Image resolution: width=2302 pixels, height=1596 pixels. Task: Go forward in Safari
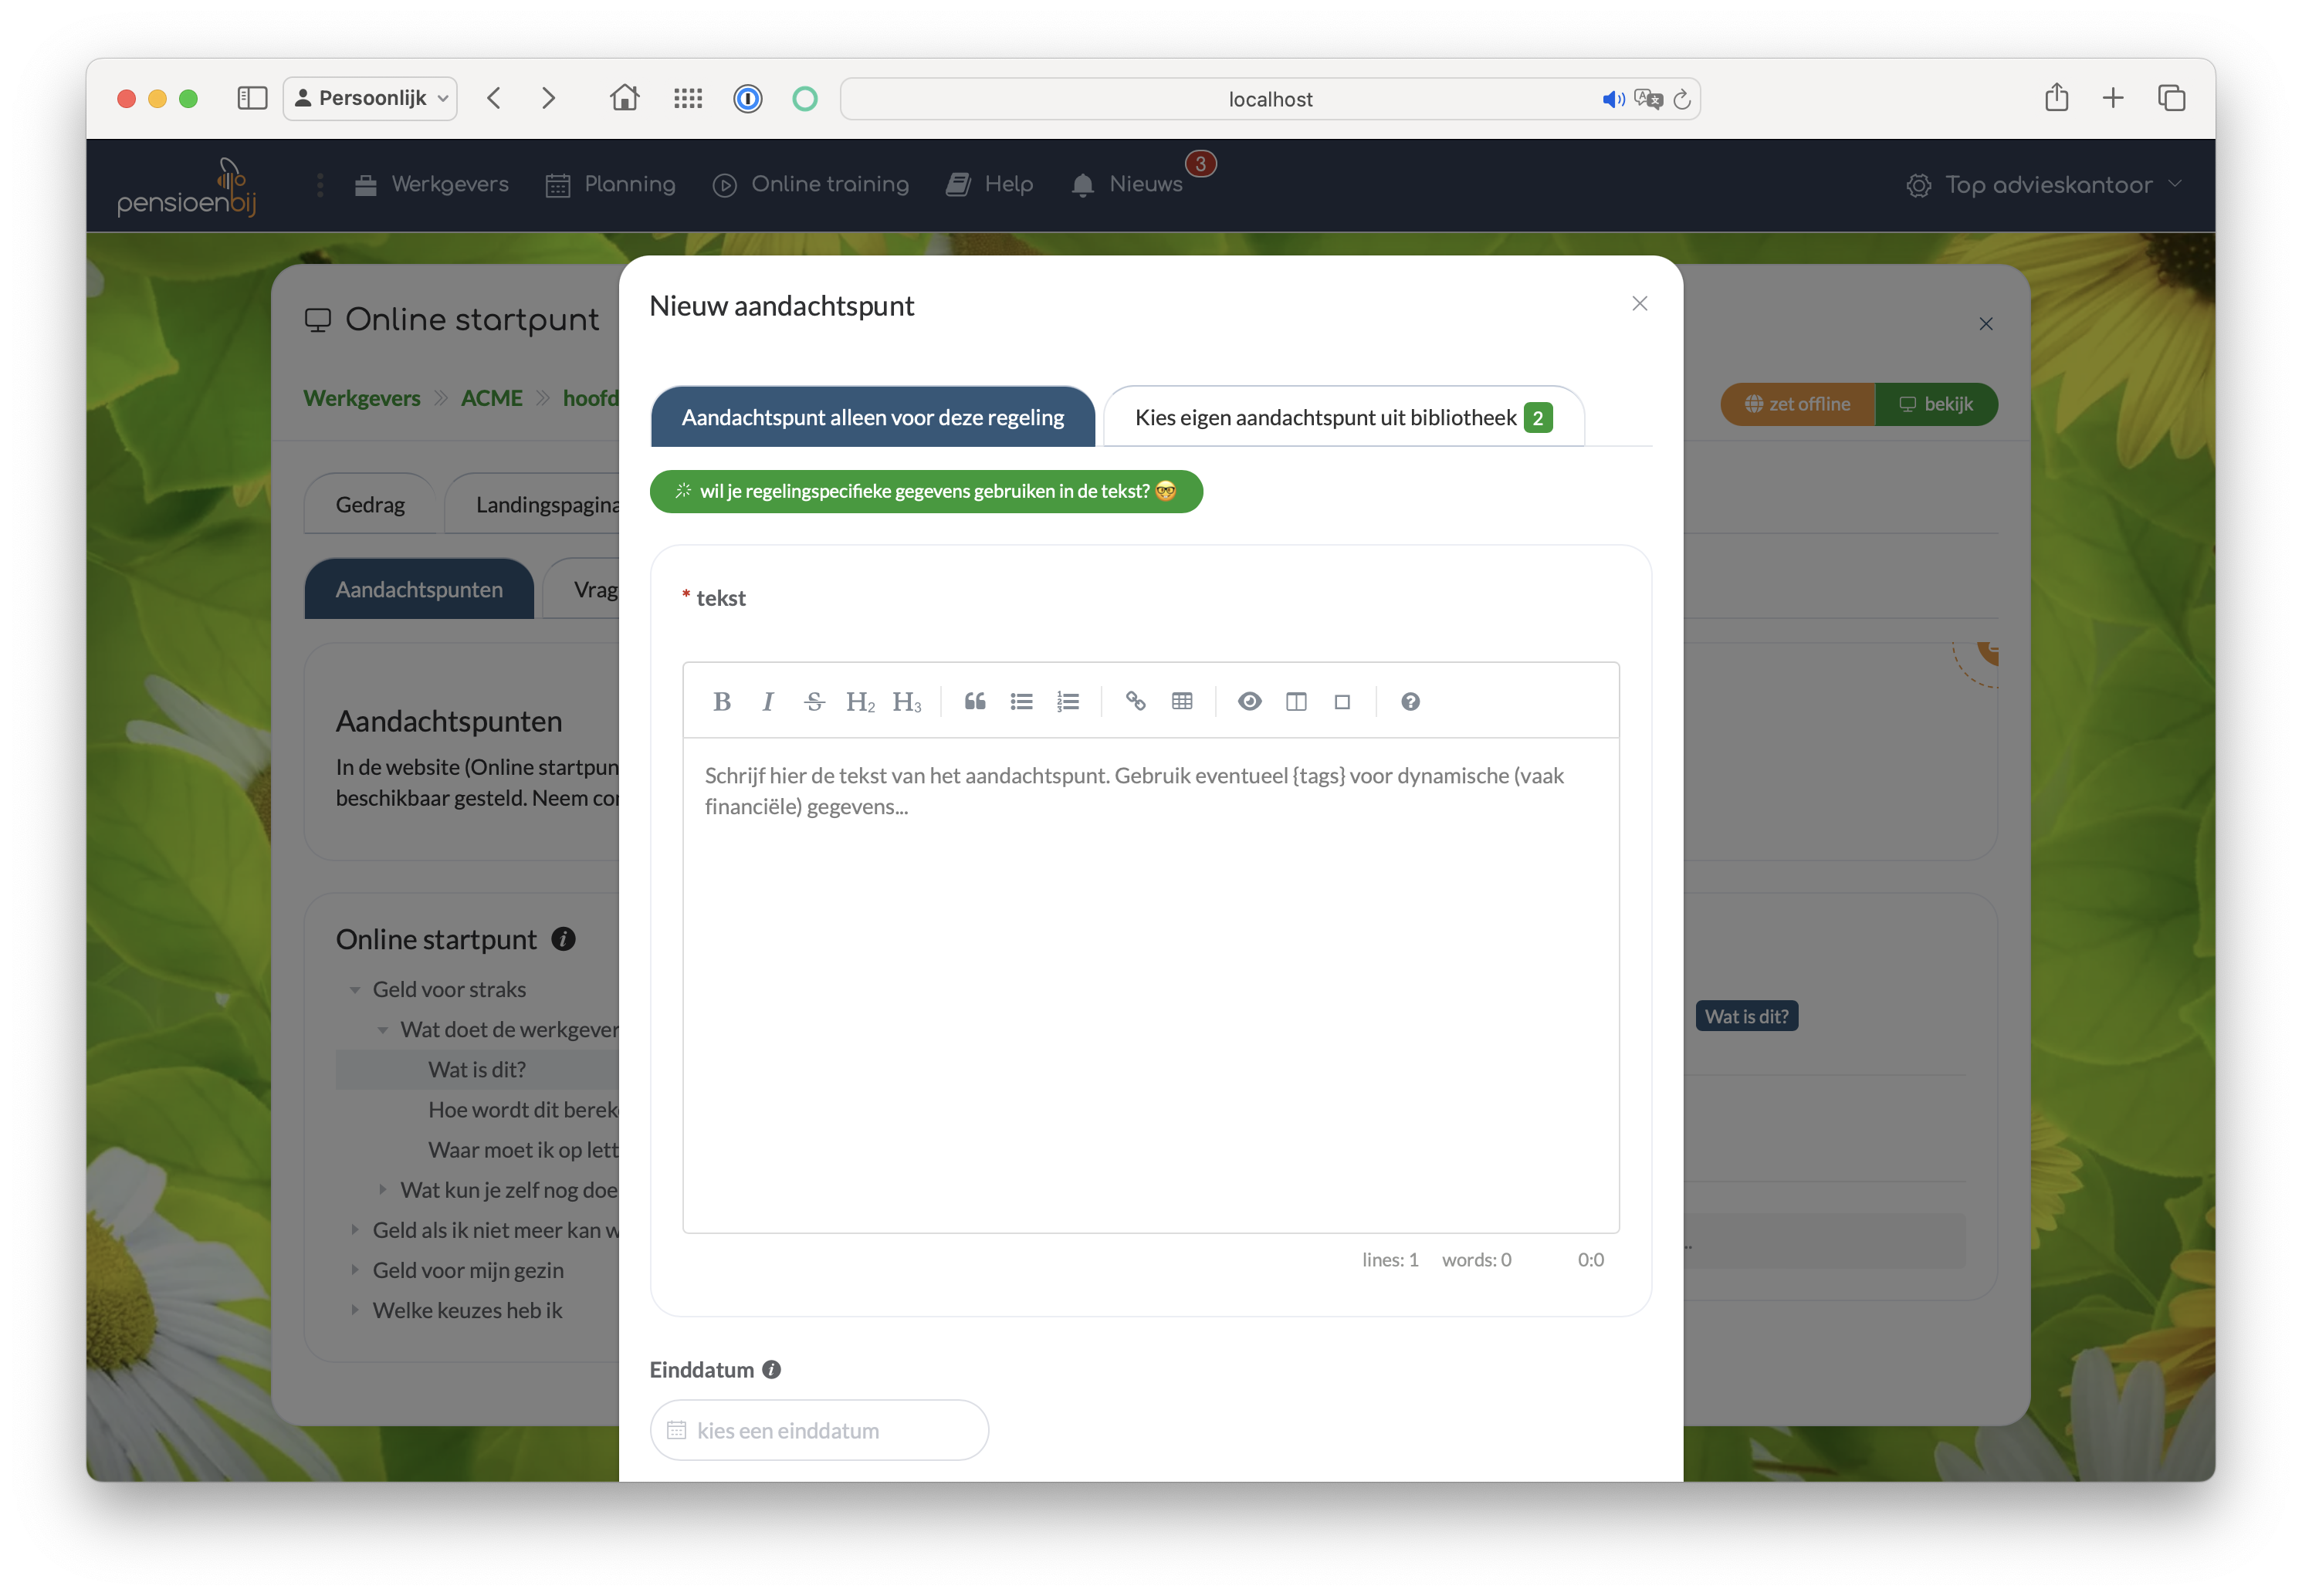coord(548,98)
